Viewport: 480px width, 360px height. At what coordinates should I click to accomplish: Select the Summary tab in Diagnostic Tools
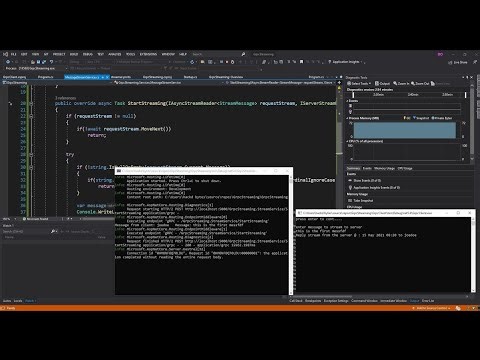[x=353, y=168]
